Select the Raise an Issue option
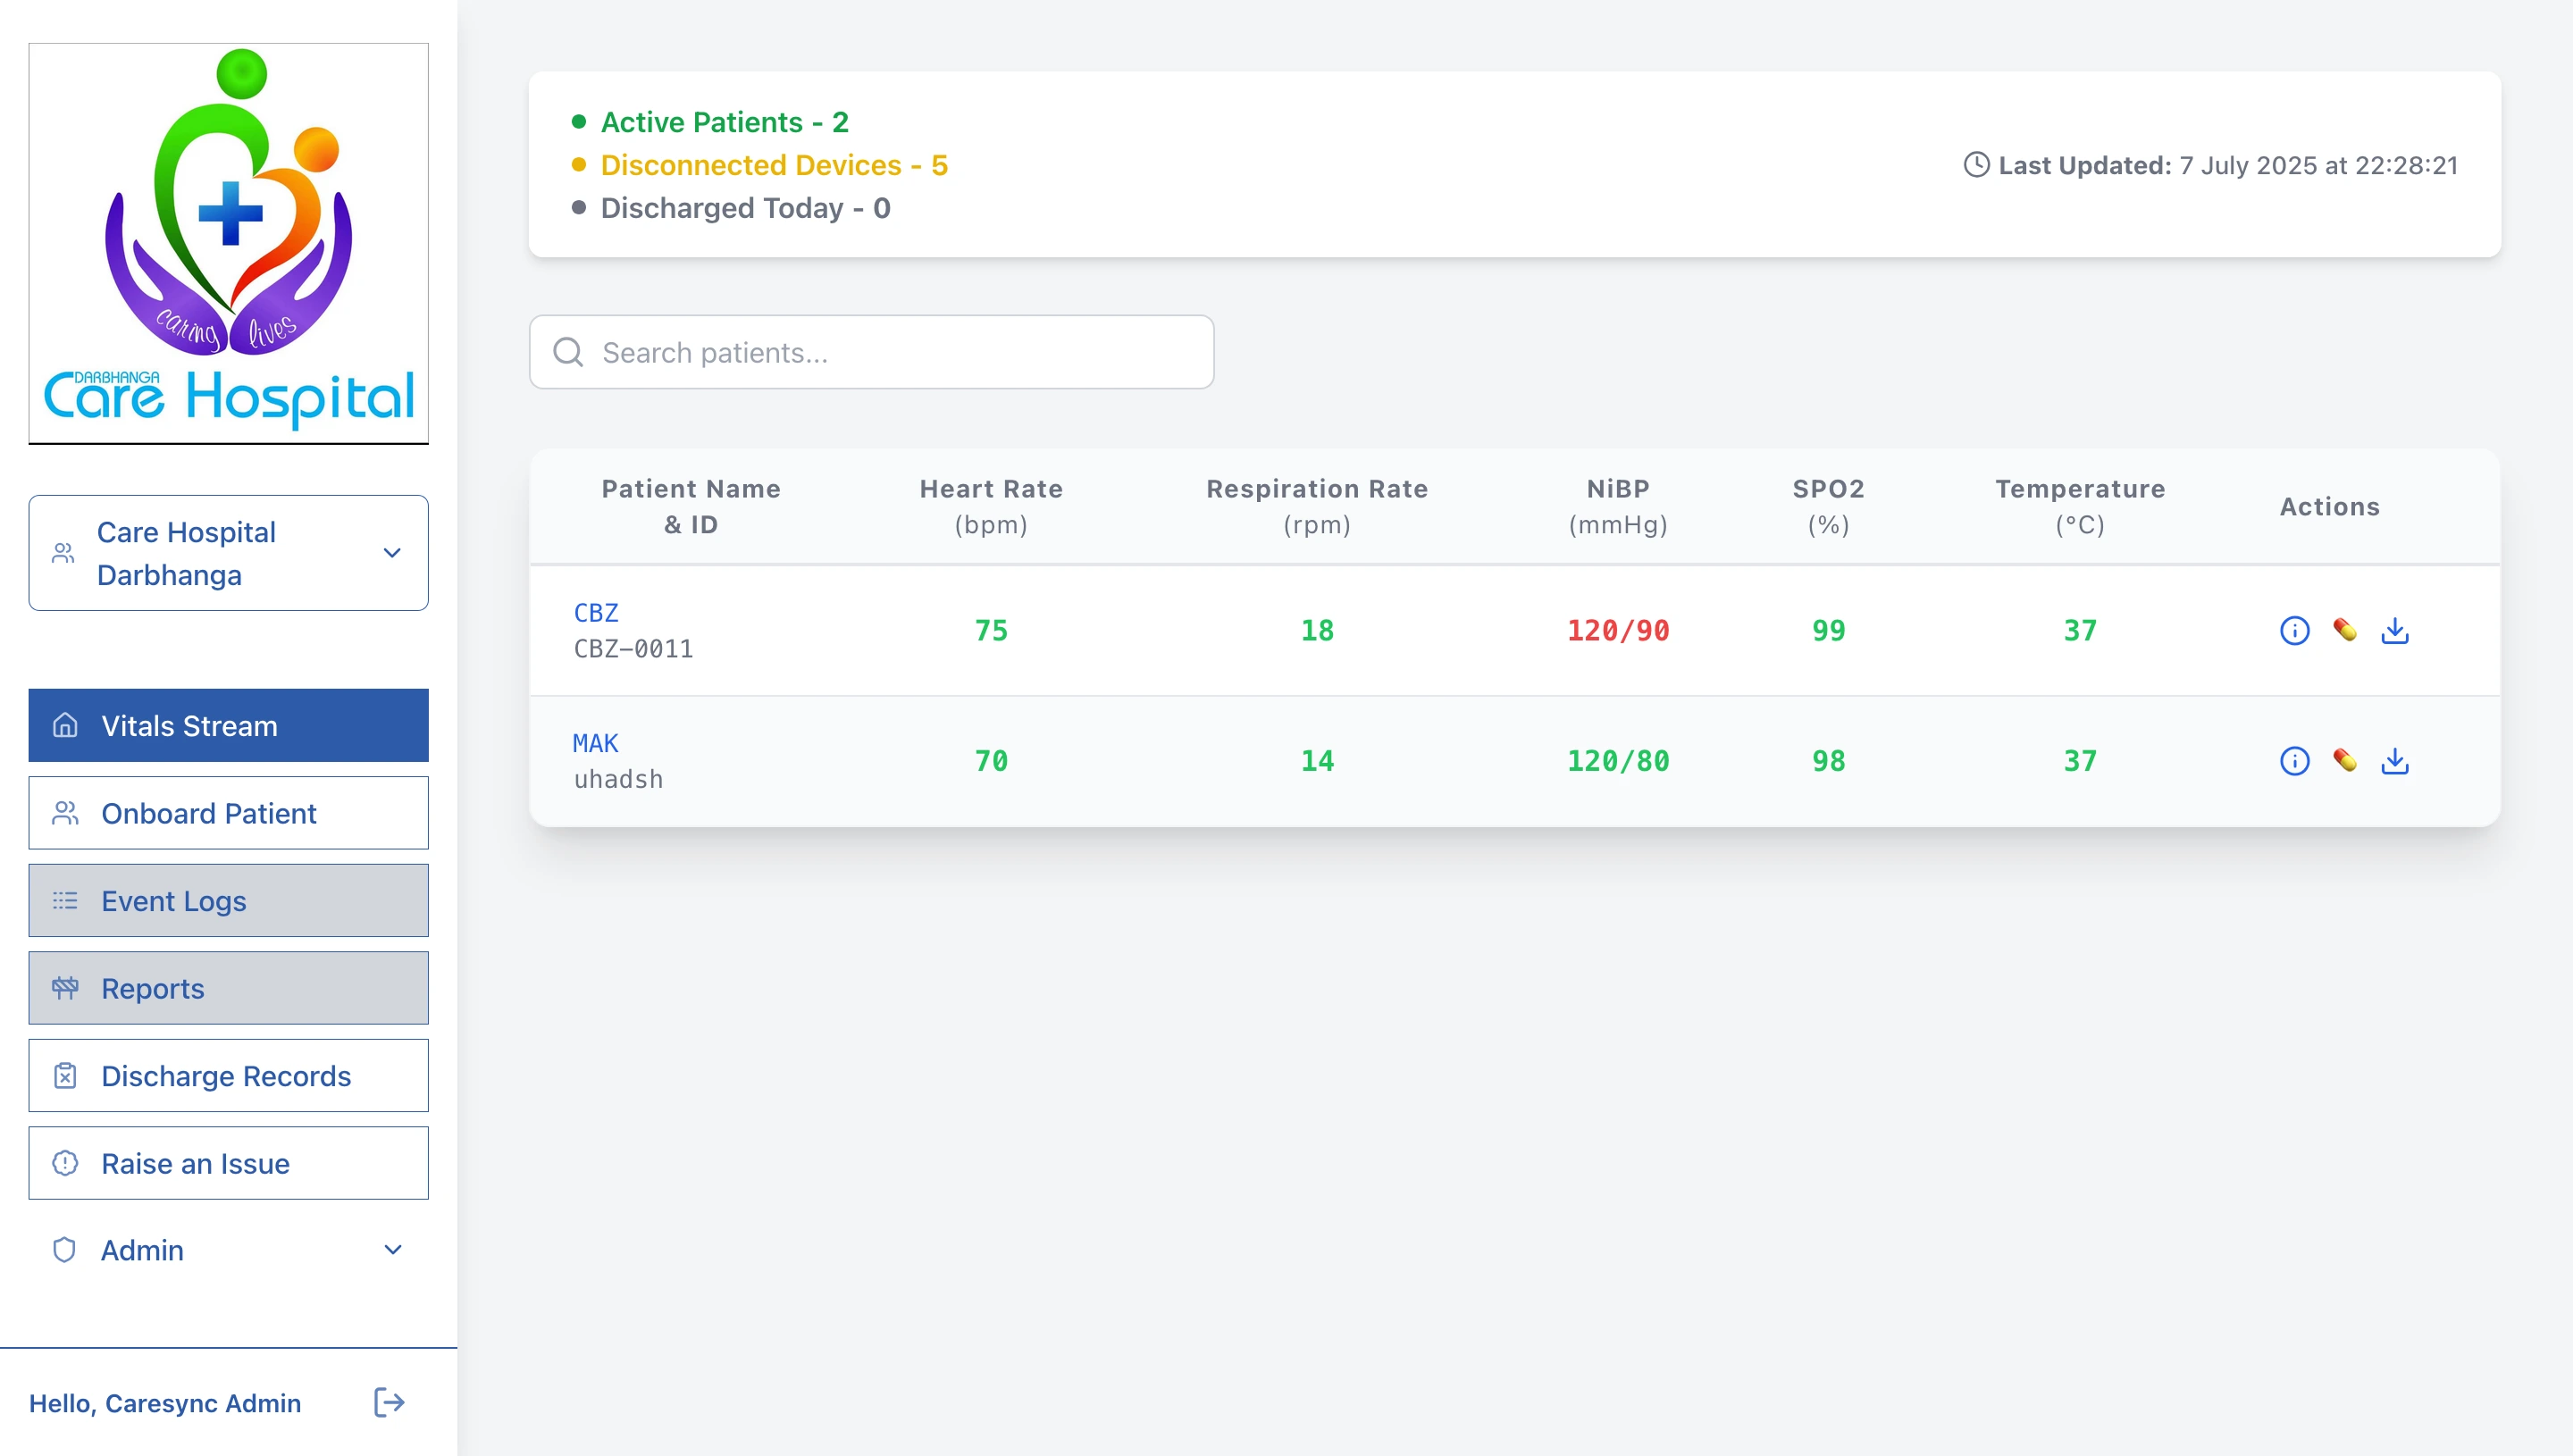This screenshot has height=1456, width=2573. pos(229,1163)
